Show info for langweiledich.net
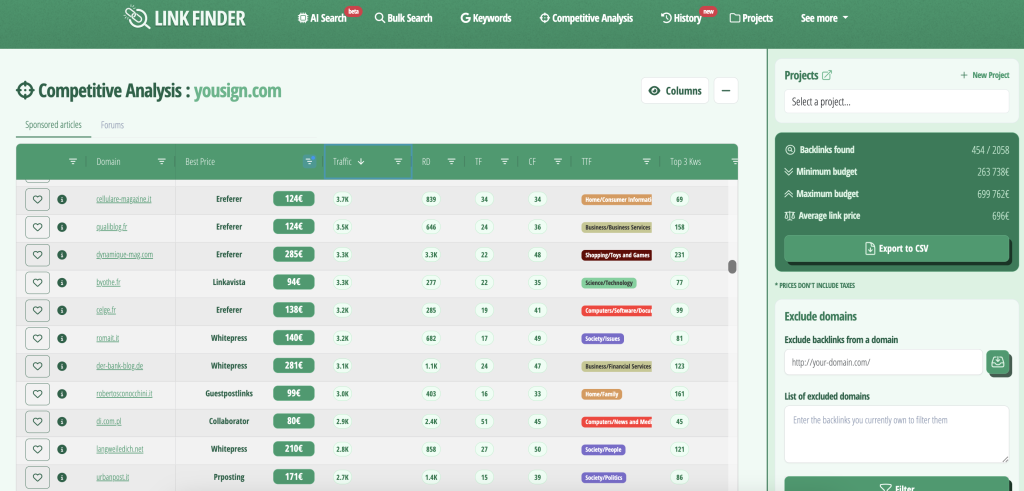 click(62, 450)
